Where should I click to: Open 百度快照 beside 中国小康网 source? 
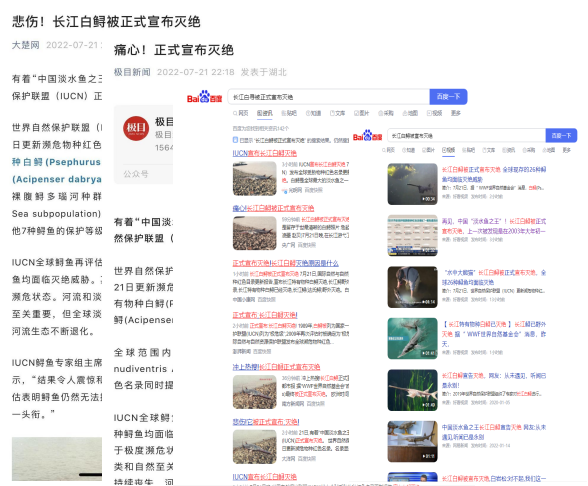267,300
